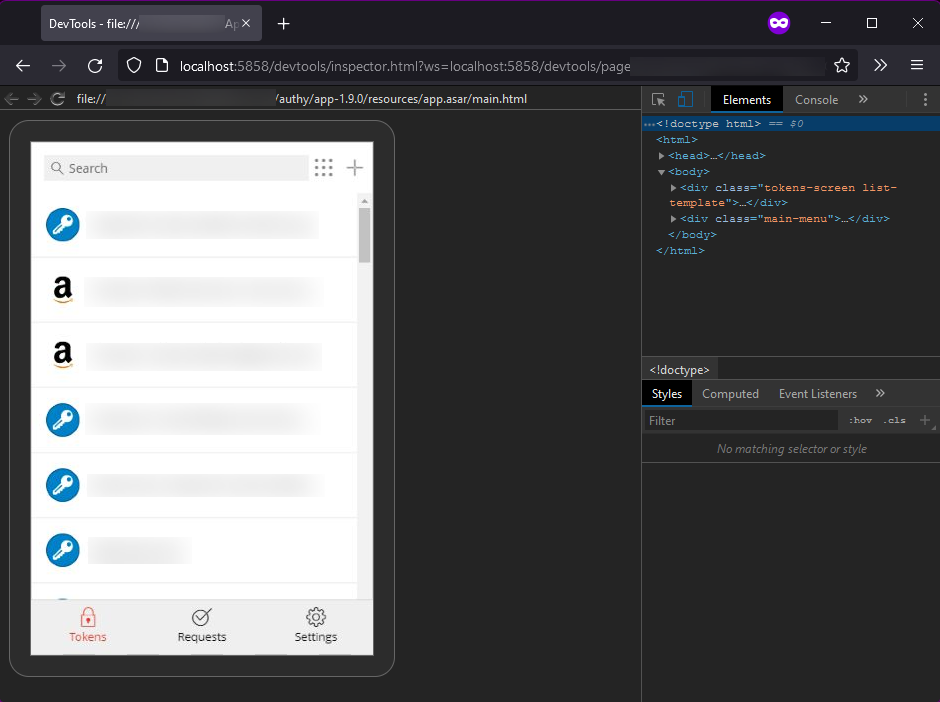Switch to the Computed tab

[730, 394]
